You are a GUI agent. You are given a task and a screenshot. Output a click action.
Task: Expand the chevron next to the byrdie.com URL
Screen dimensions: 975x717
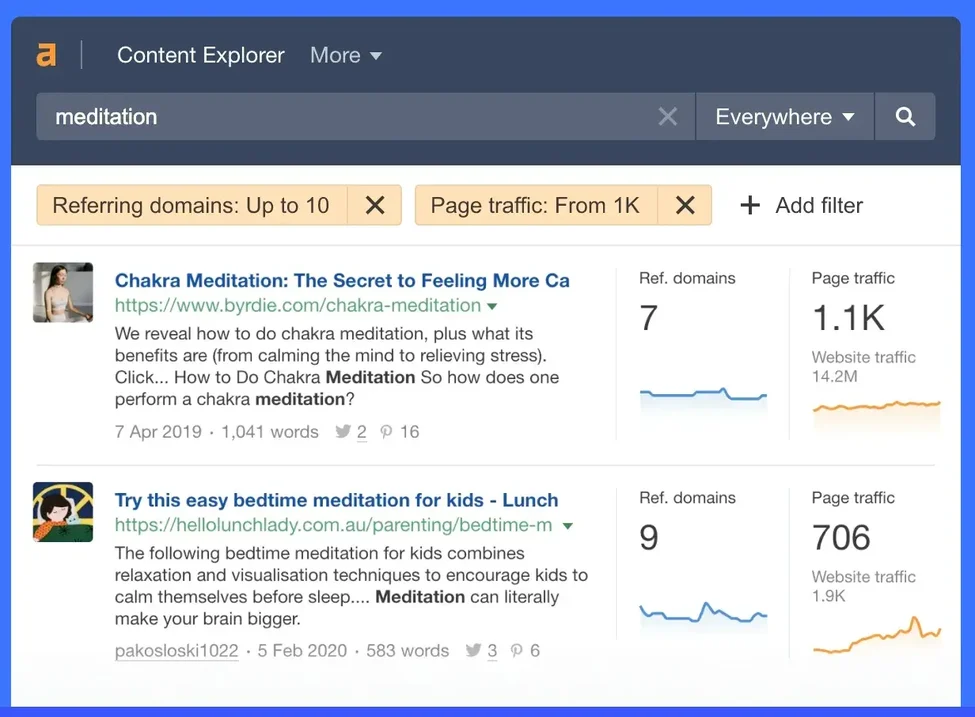coord(492,306)
